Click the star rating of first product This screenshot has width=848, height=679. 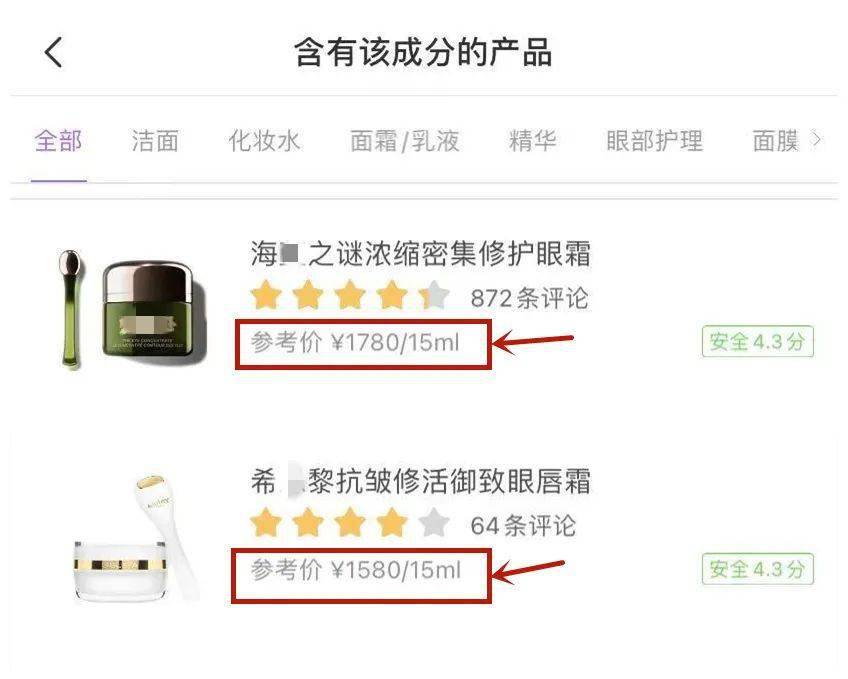point(350,295)
